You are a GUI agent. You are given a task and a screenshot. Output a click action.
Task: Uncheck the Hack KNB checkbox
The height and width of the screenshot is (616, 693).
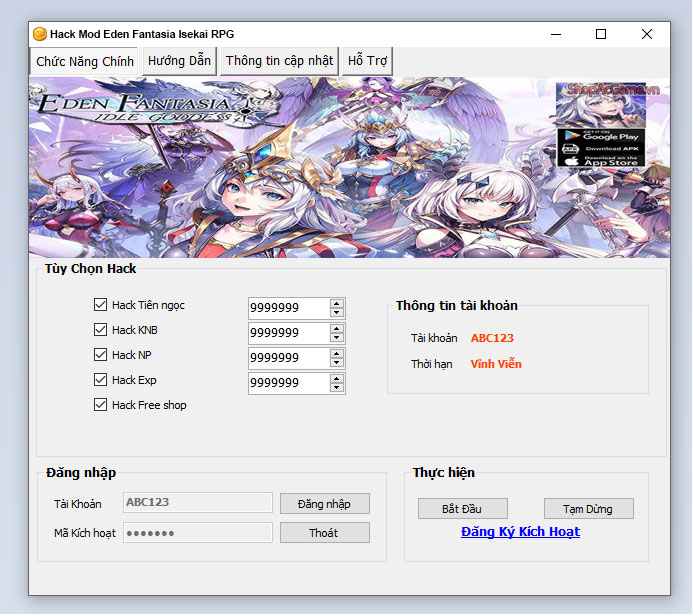point(100,330)
